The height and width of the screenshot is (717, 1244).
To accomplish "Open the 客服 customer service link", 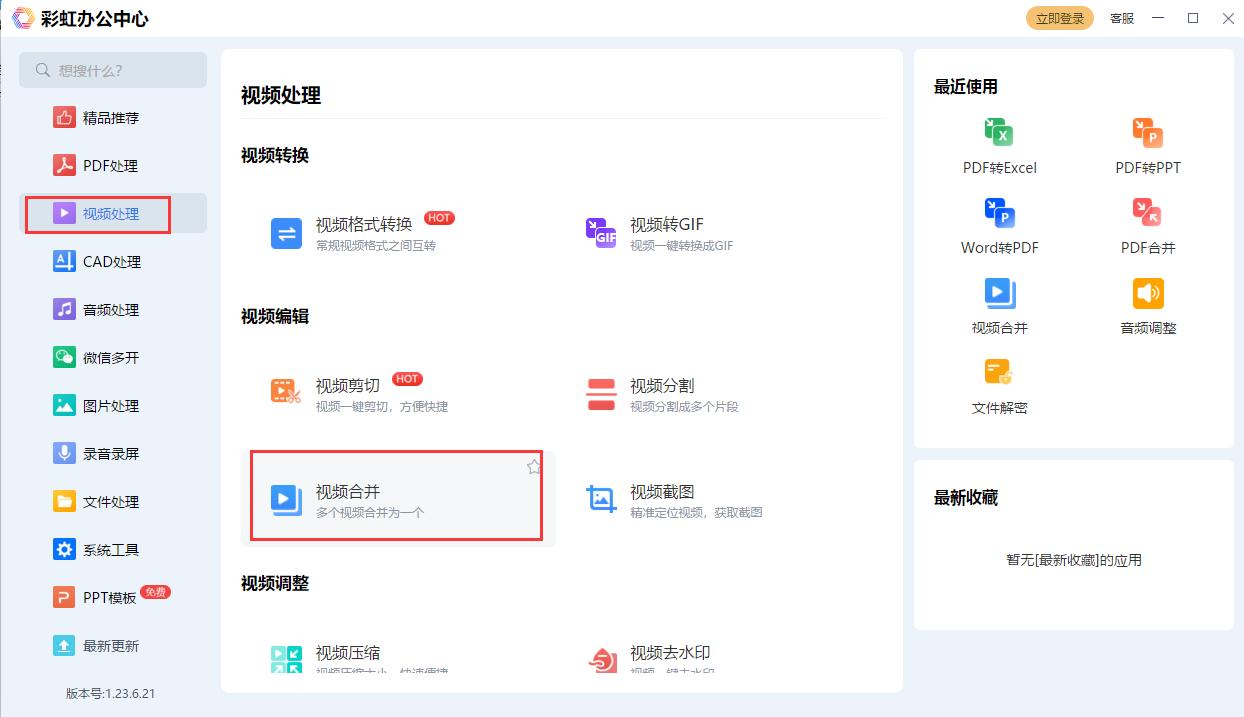I will point(1121,18).
